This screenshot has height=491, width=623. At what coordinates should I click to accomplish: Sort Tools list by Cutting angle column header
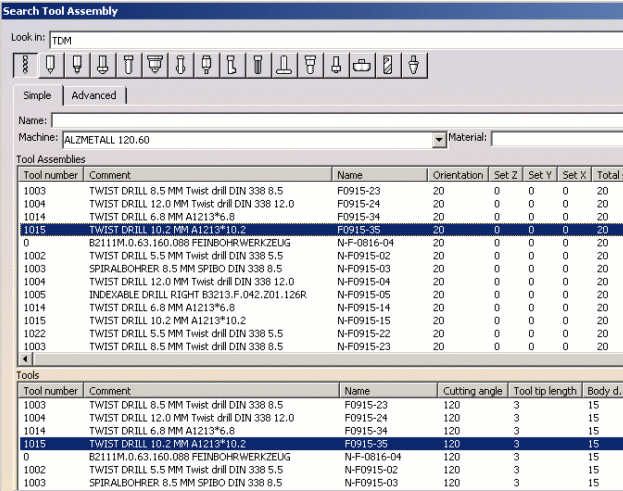pos(472,391)
